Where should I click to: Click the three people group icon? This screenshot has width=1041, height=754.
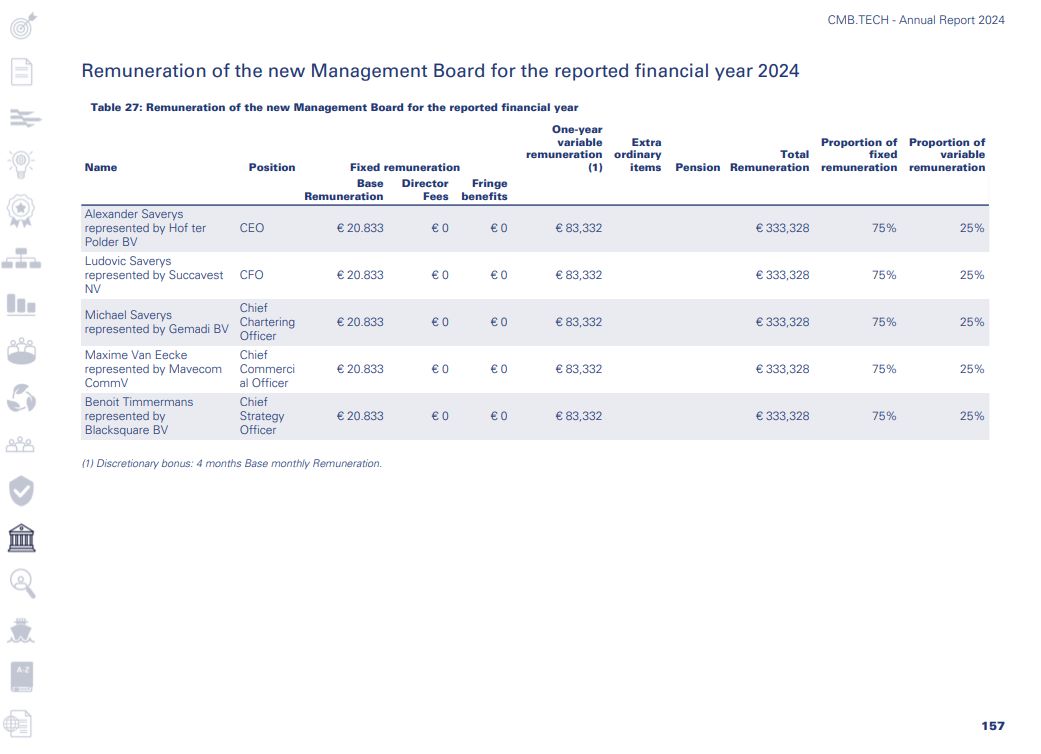pyautogui.click(x=22, y=445)
